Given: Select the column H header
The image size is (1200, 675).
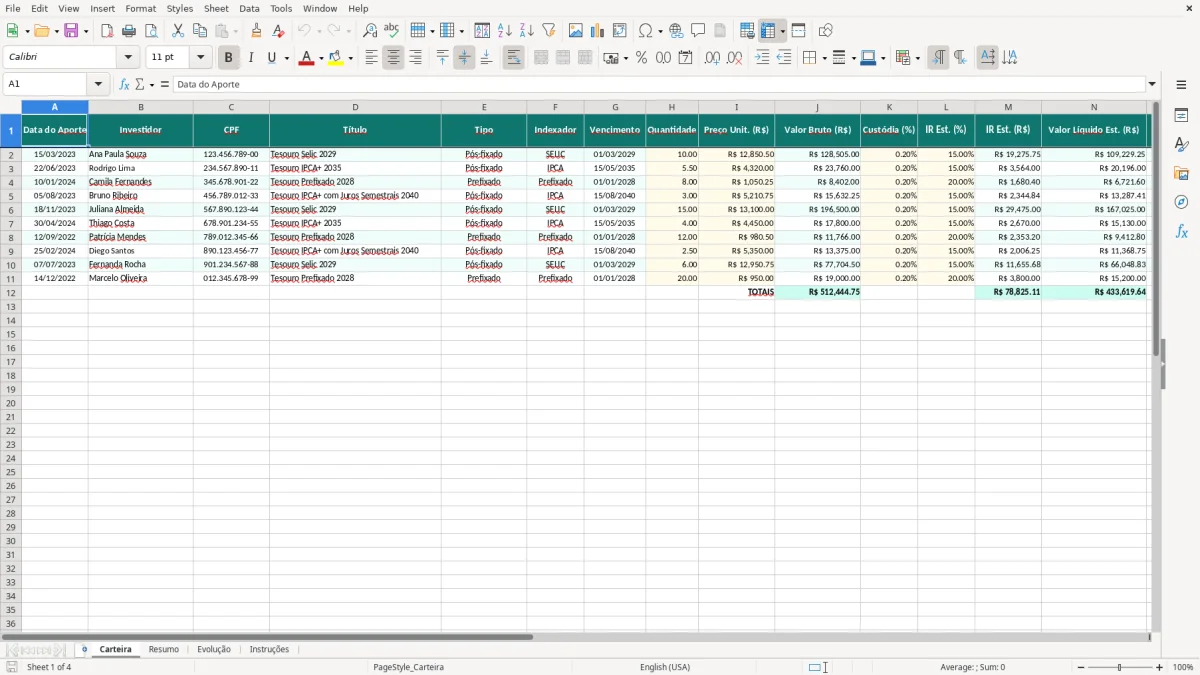Looking at the screenshot, I should [x=672, y=106].
